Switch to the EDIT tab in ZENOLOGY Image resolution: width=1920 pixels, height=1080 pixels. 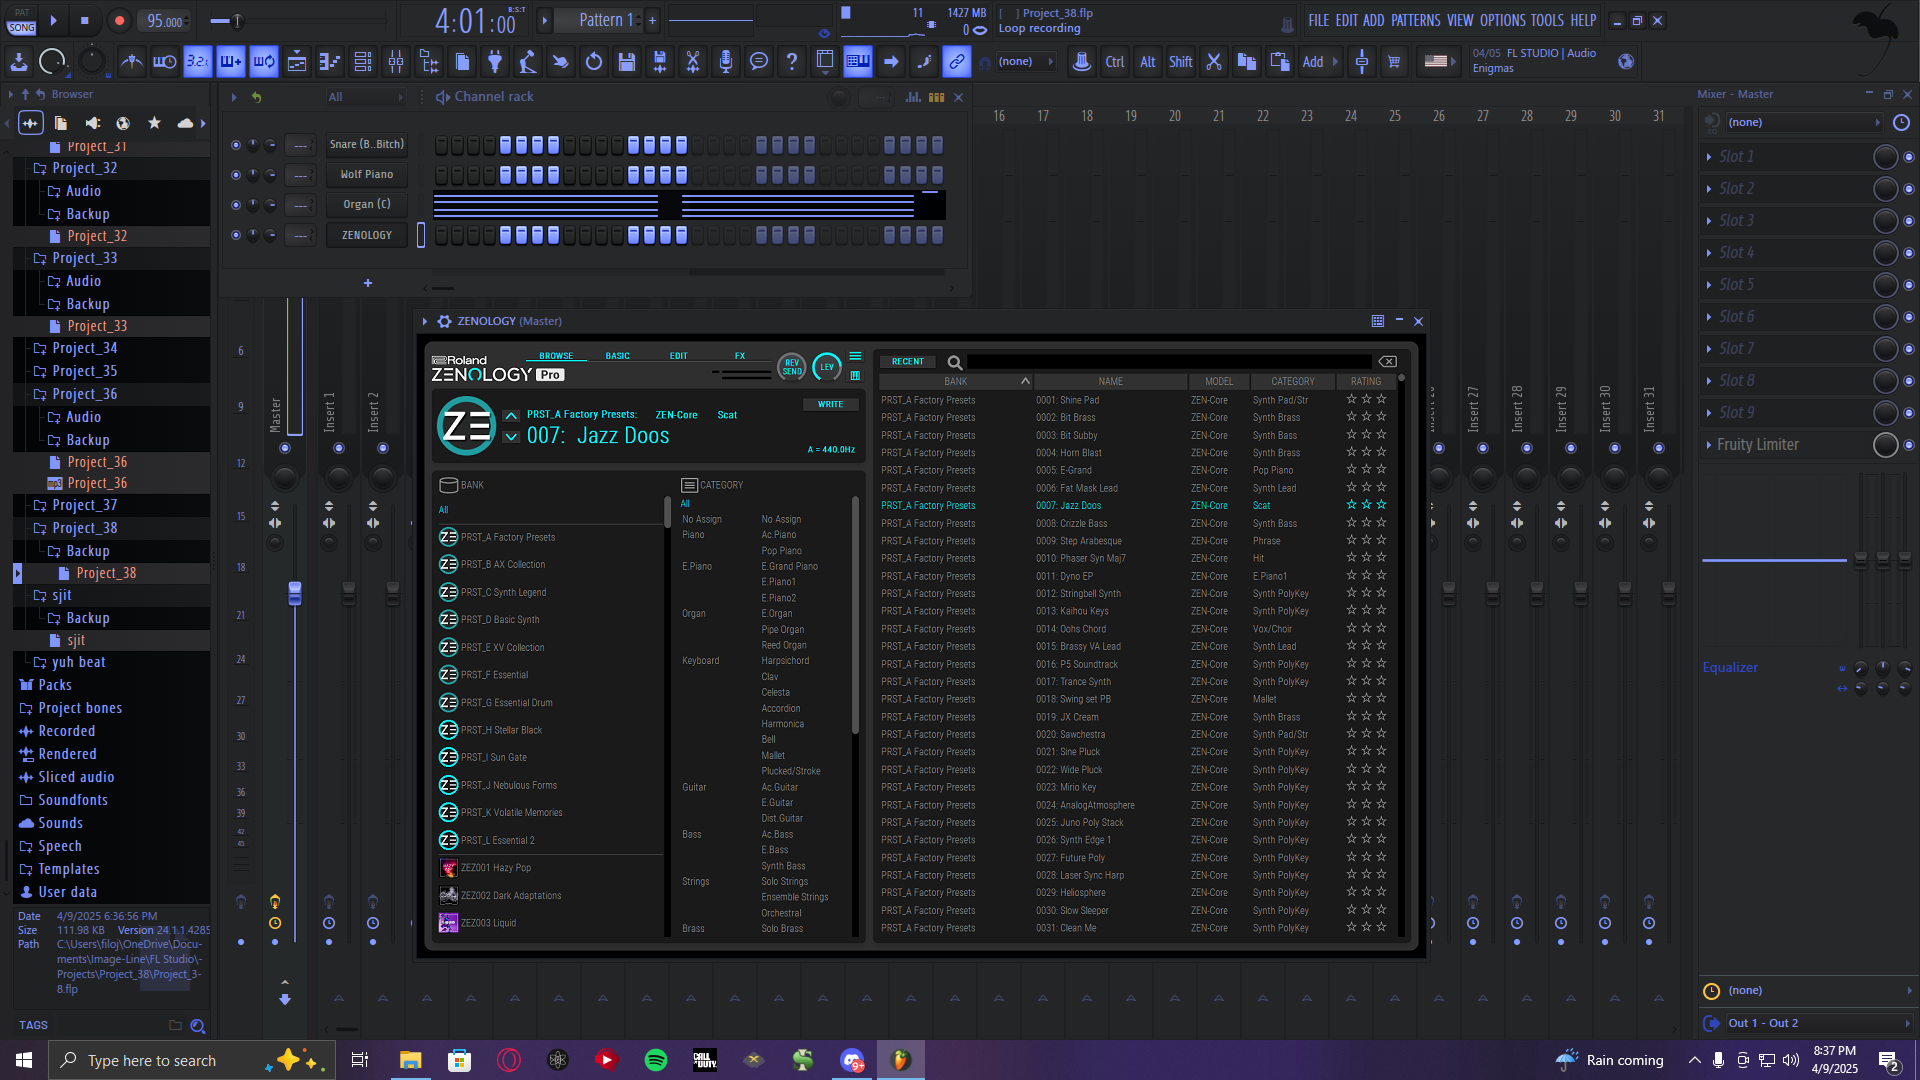pyautogui.click(x=678, y=356)
